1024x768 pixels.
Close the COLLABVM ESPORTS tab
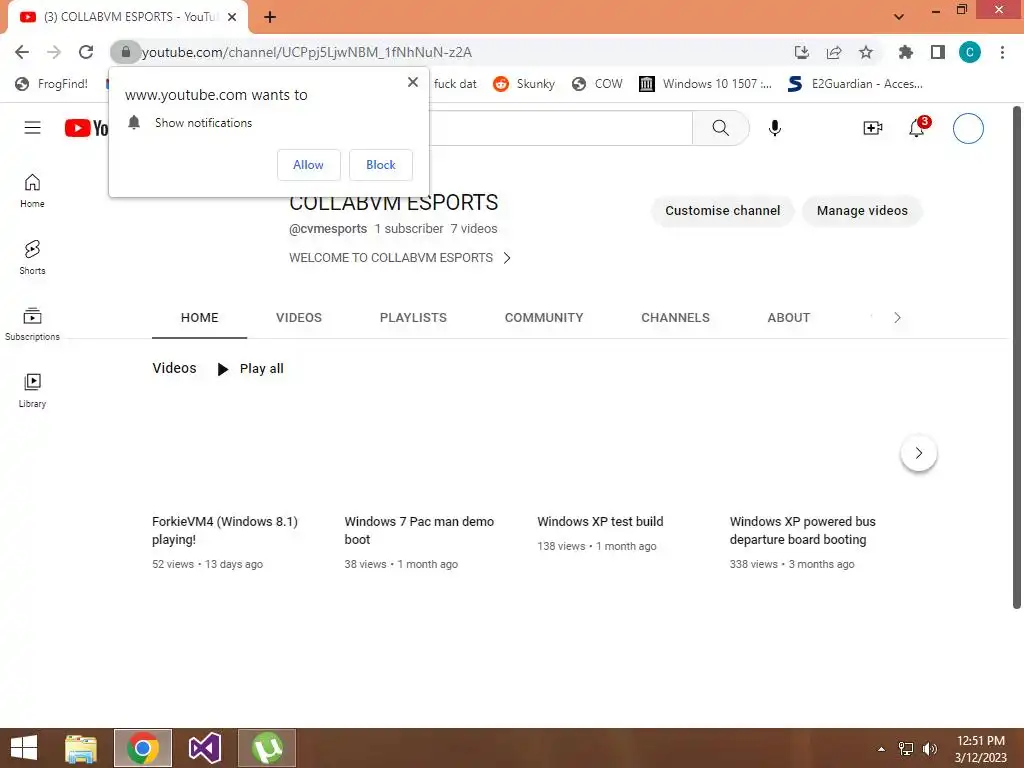(232, 17)
